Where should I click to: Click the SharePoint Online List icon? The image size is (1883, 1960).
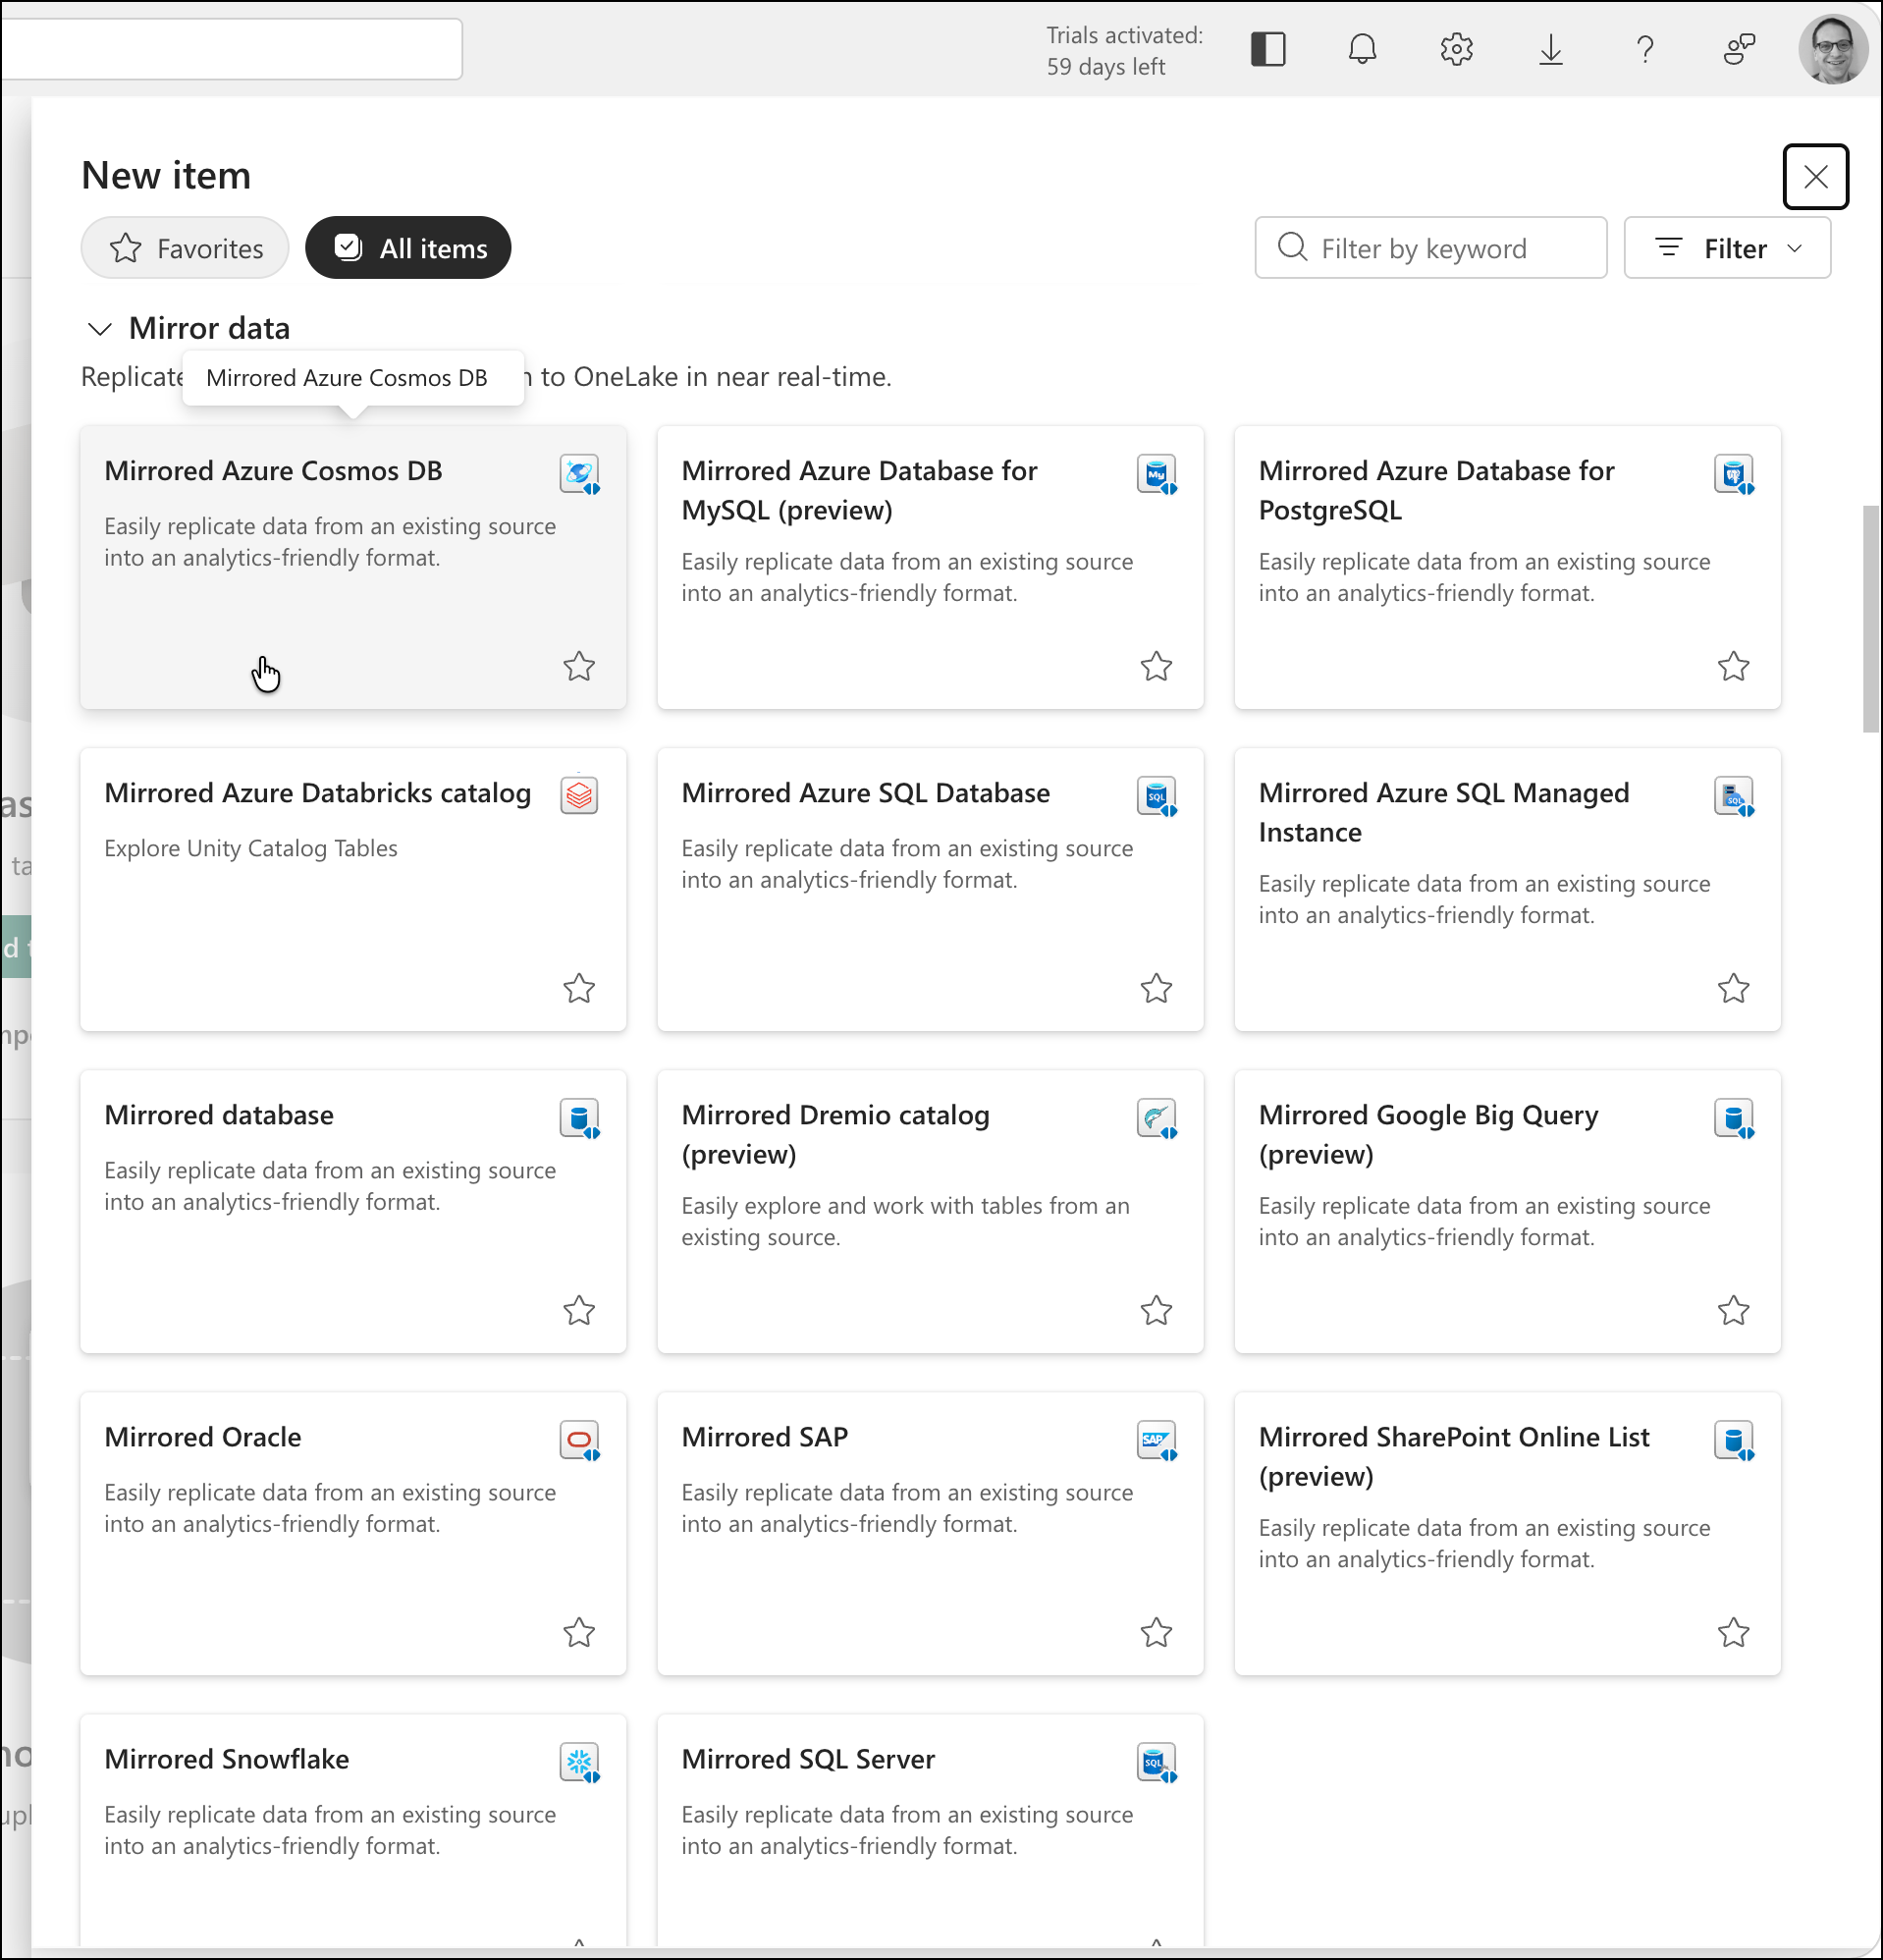point(1733,1440)
